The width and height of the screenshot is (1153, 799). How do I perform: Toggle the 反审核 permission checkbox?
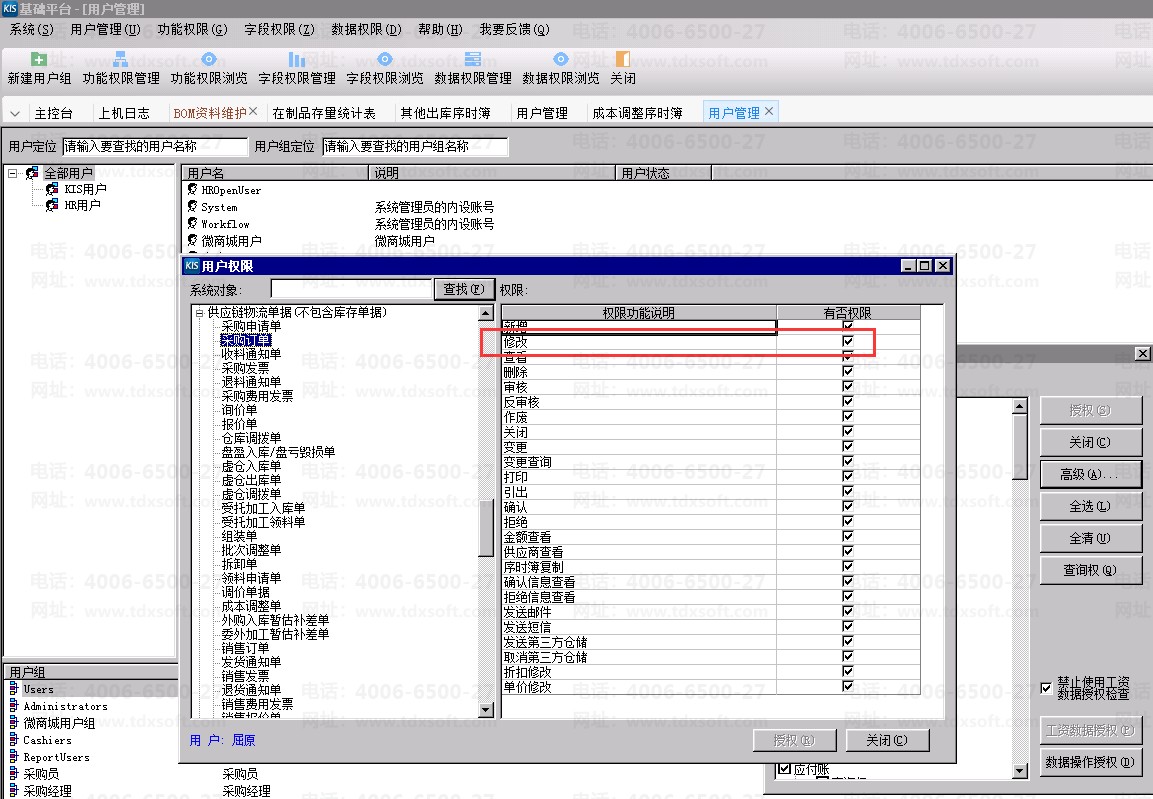pyautogui.click(x=848, y=401)
